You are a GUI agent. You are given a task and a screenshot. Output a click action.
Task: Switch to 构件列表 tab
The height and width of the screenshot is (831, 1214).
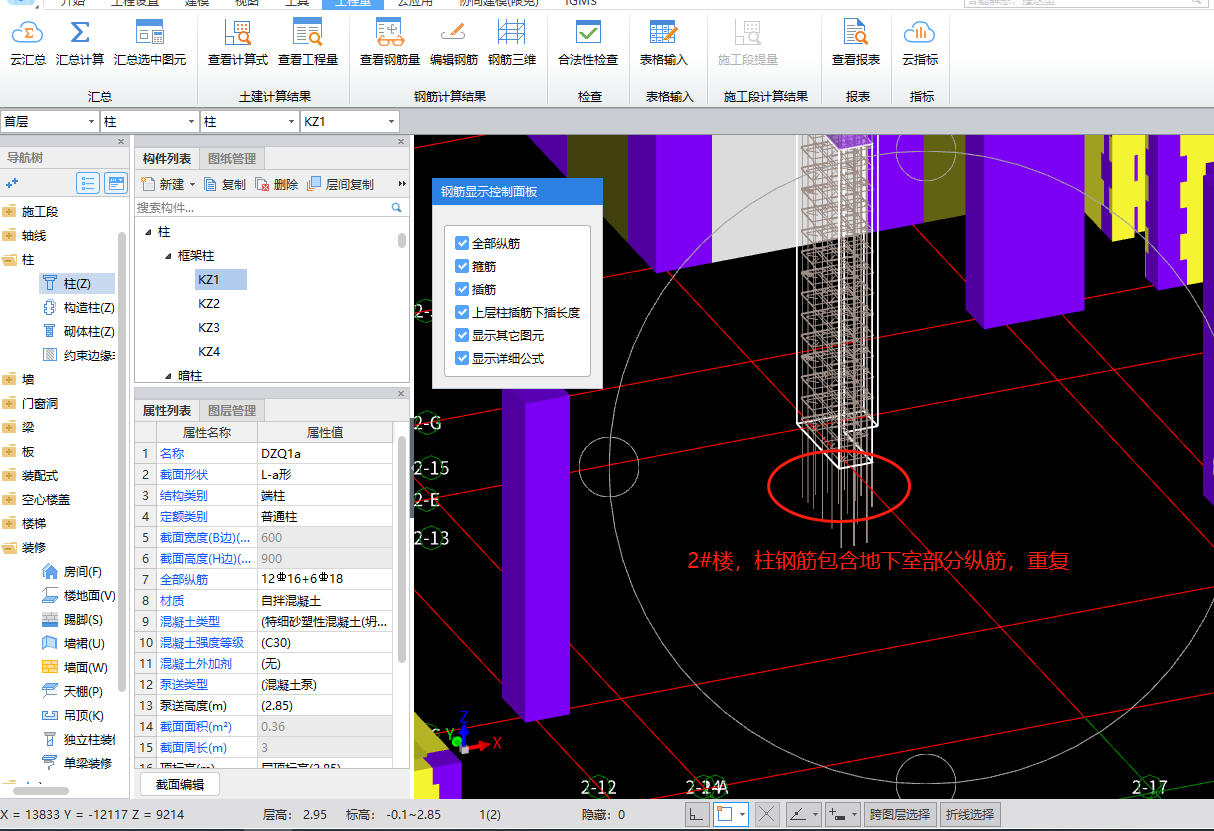coord(167,158)
